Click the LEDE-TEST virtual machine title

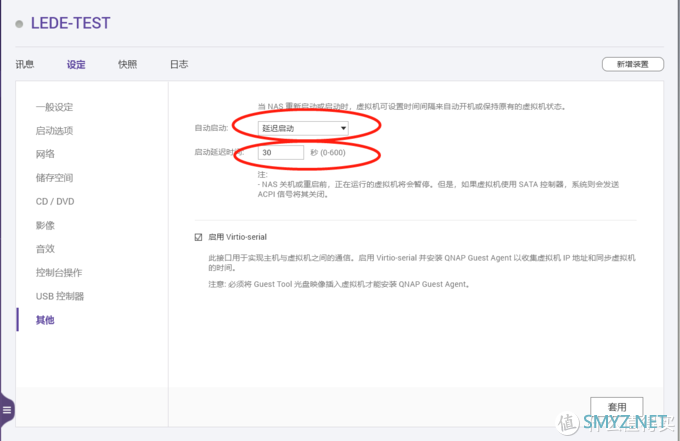(71, 23)
